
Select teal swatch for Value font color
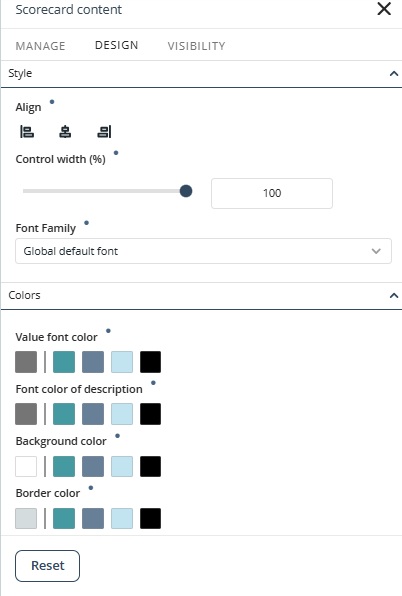tap(64, 362)
